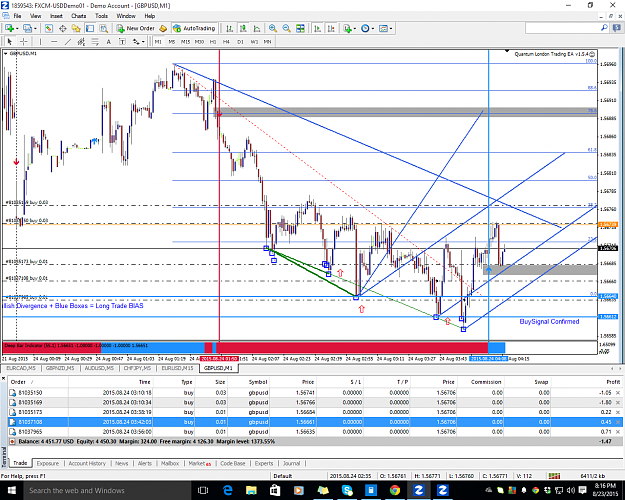Expand the Periods dropdown arrow

373,28
